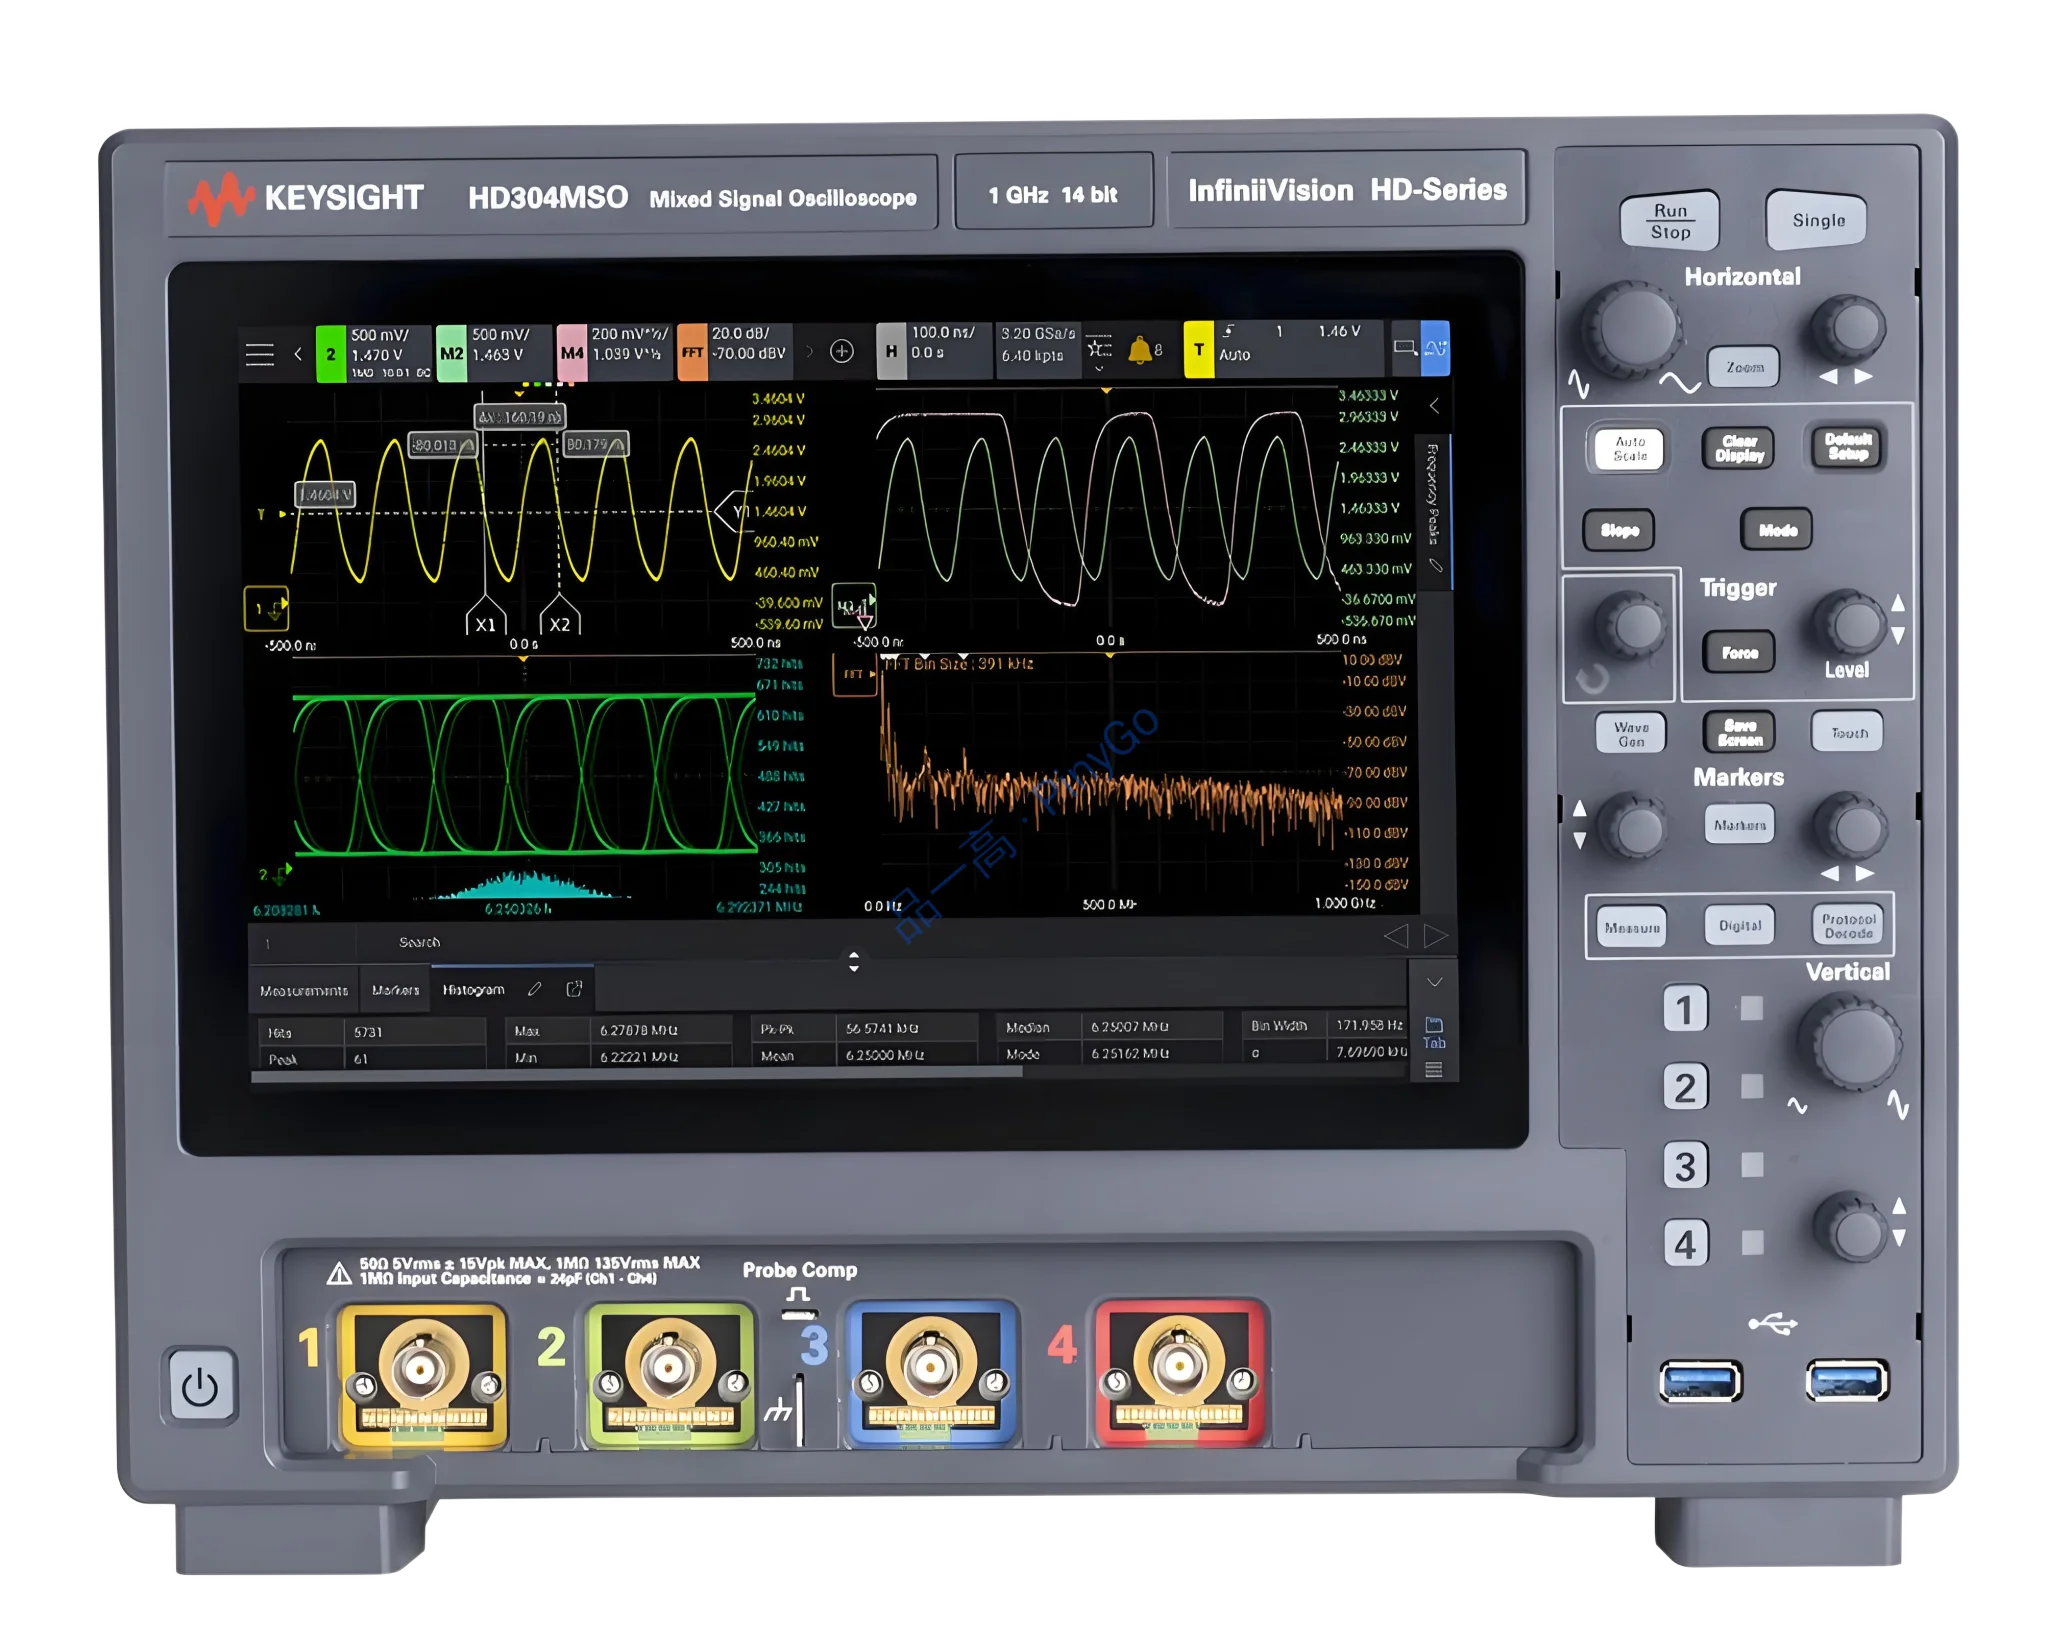Tap the channel 2 green badge
The width and height of the screenshot is (2048, 1640).
point(331,354)
